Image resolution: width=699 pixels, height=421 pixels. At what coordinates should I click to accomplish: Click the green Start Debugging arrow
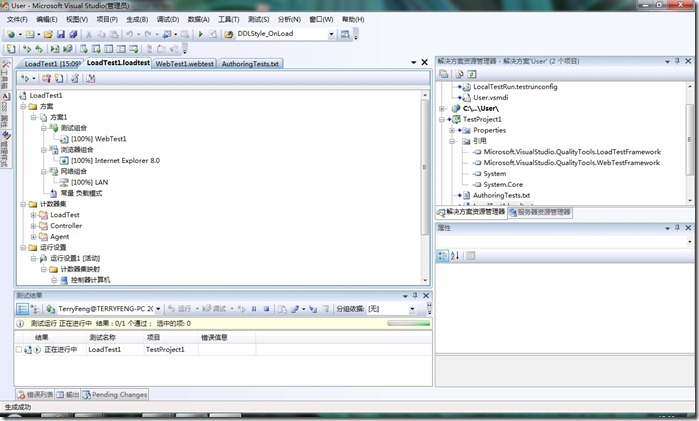click(201, 34)
